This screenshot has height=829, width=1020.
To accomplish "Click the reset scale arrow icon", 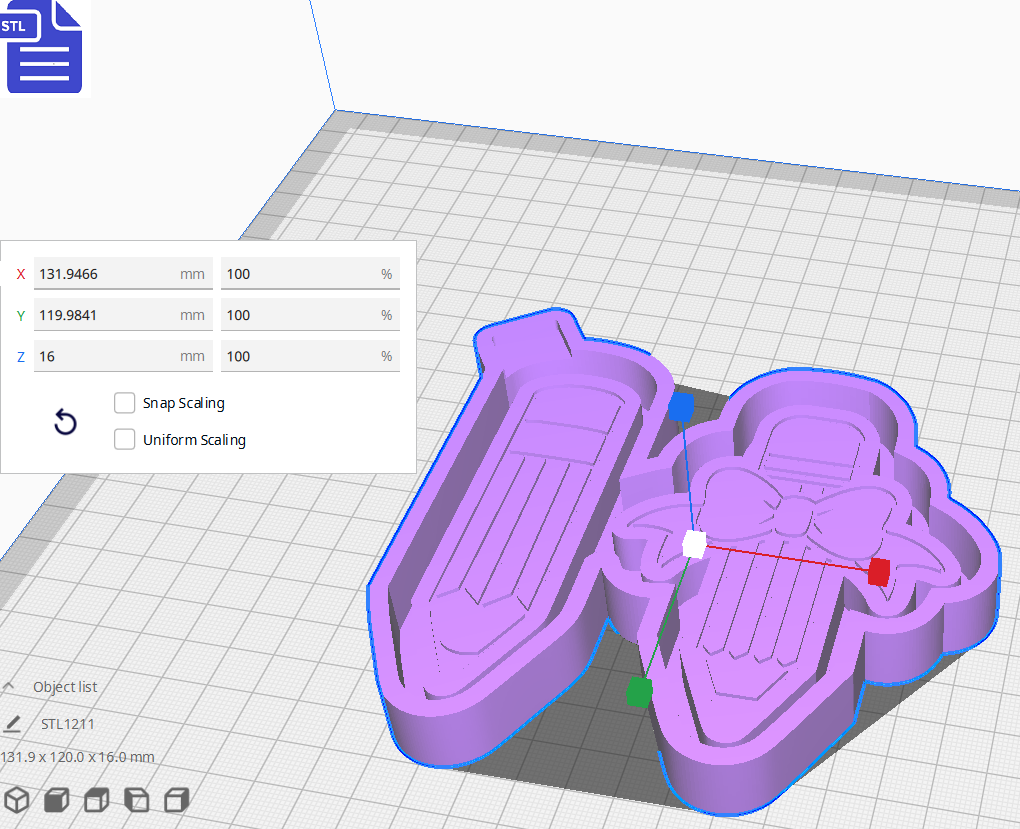I will click(65, 423).
